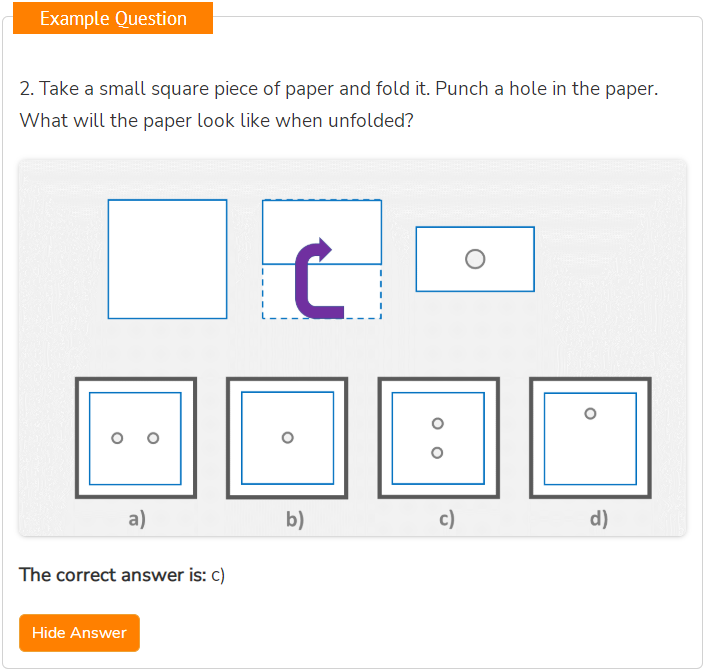Click the d) label under last option
The height and width of the screenshot is (671, 705).
[599, 519]
